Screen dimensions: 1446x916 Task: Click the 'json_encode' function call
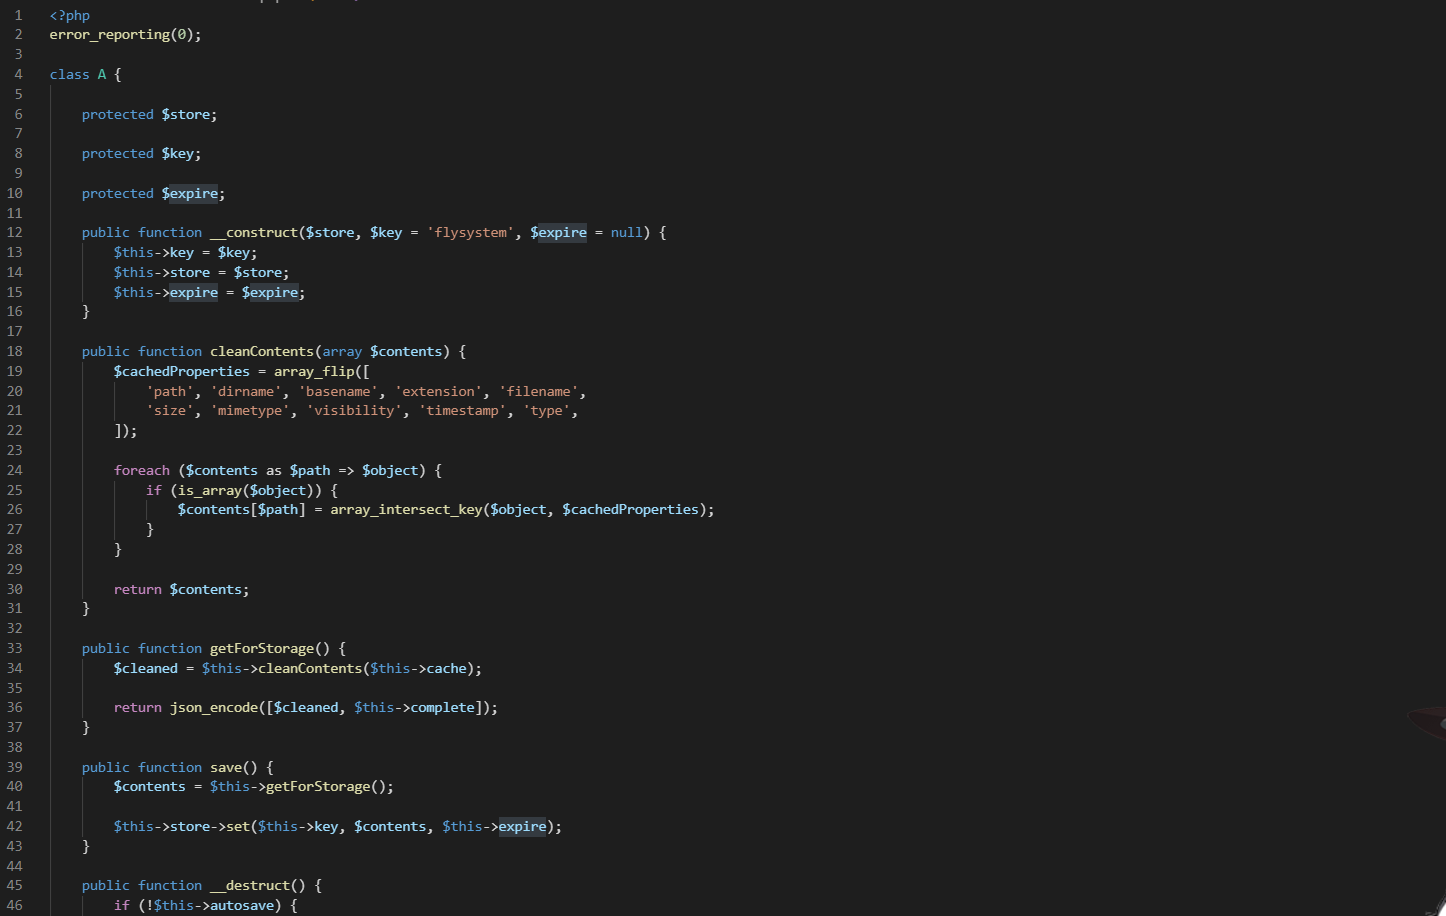(x=214, y=708)
